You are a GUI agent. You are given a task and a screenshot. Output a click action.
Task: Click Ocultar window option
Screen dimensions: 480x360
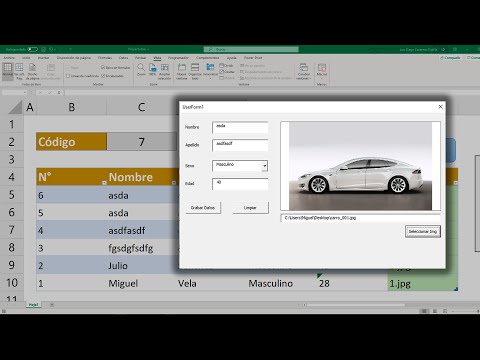(x=227, y=72)
